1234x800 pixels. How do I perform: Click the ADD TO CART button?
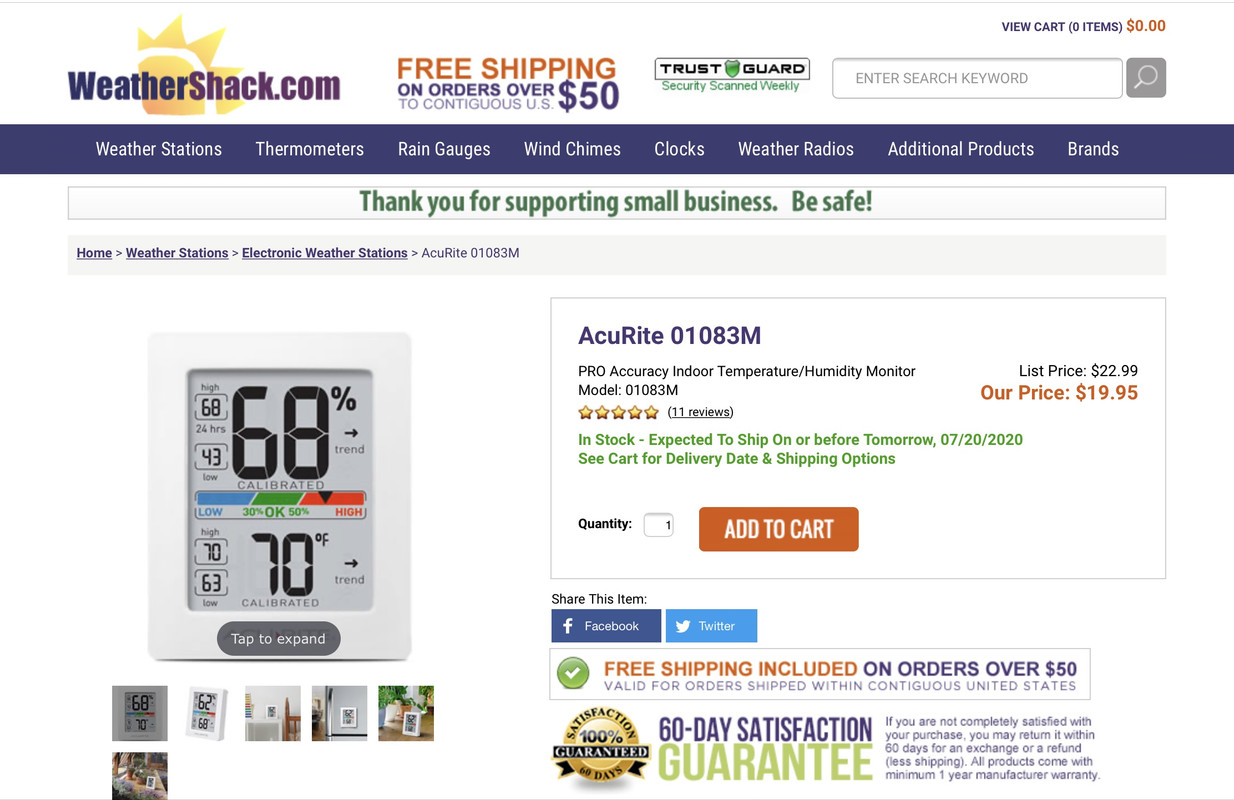click(x=779, y=529)
